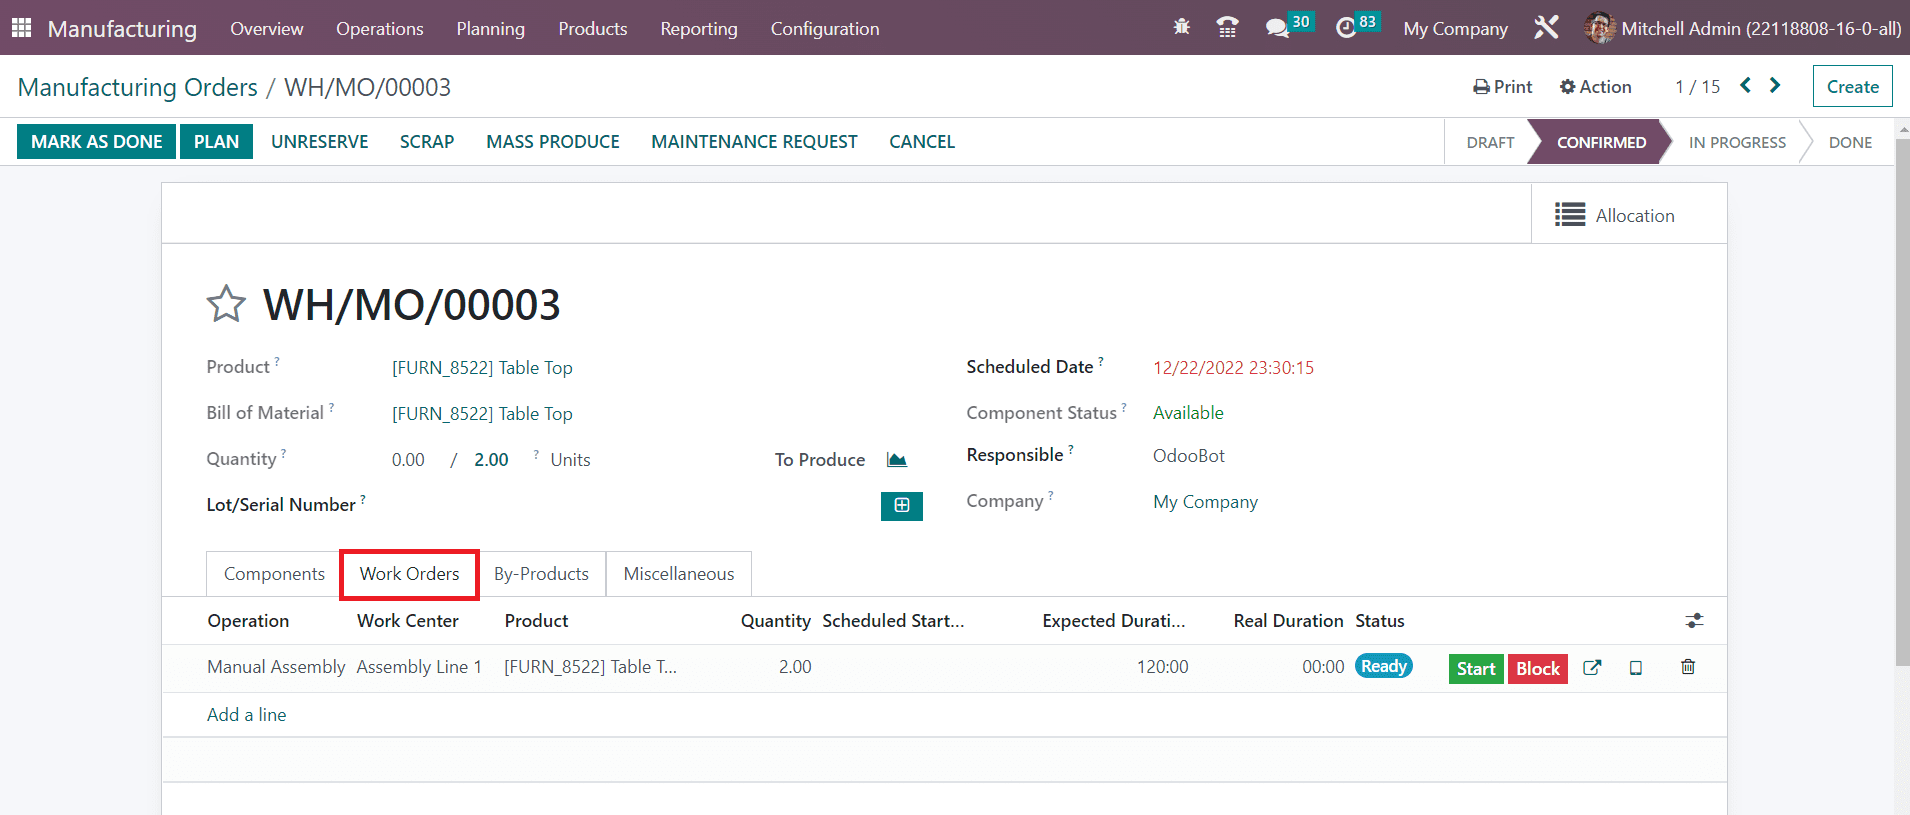
Task: Toggle optional columns settings icon
Action: pos(1694,621)
